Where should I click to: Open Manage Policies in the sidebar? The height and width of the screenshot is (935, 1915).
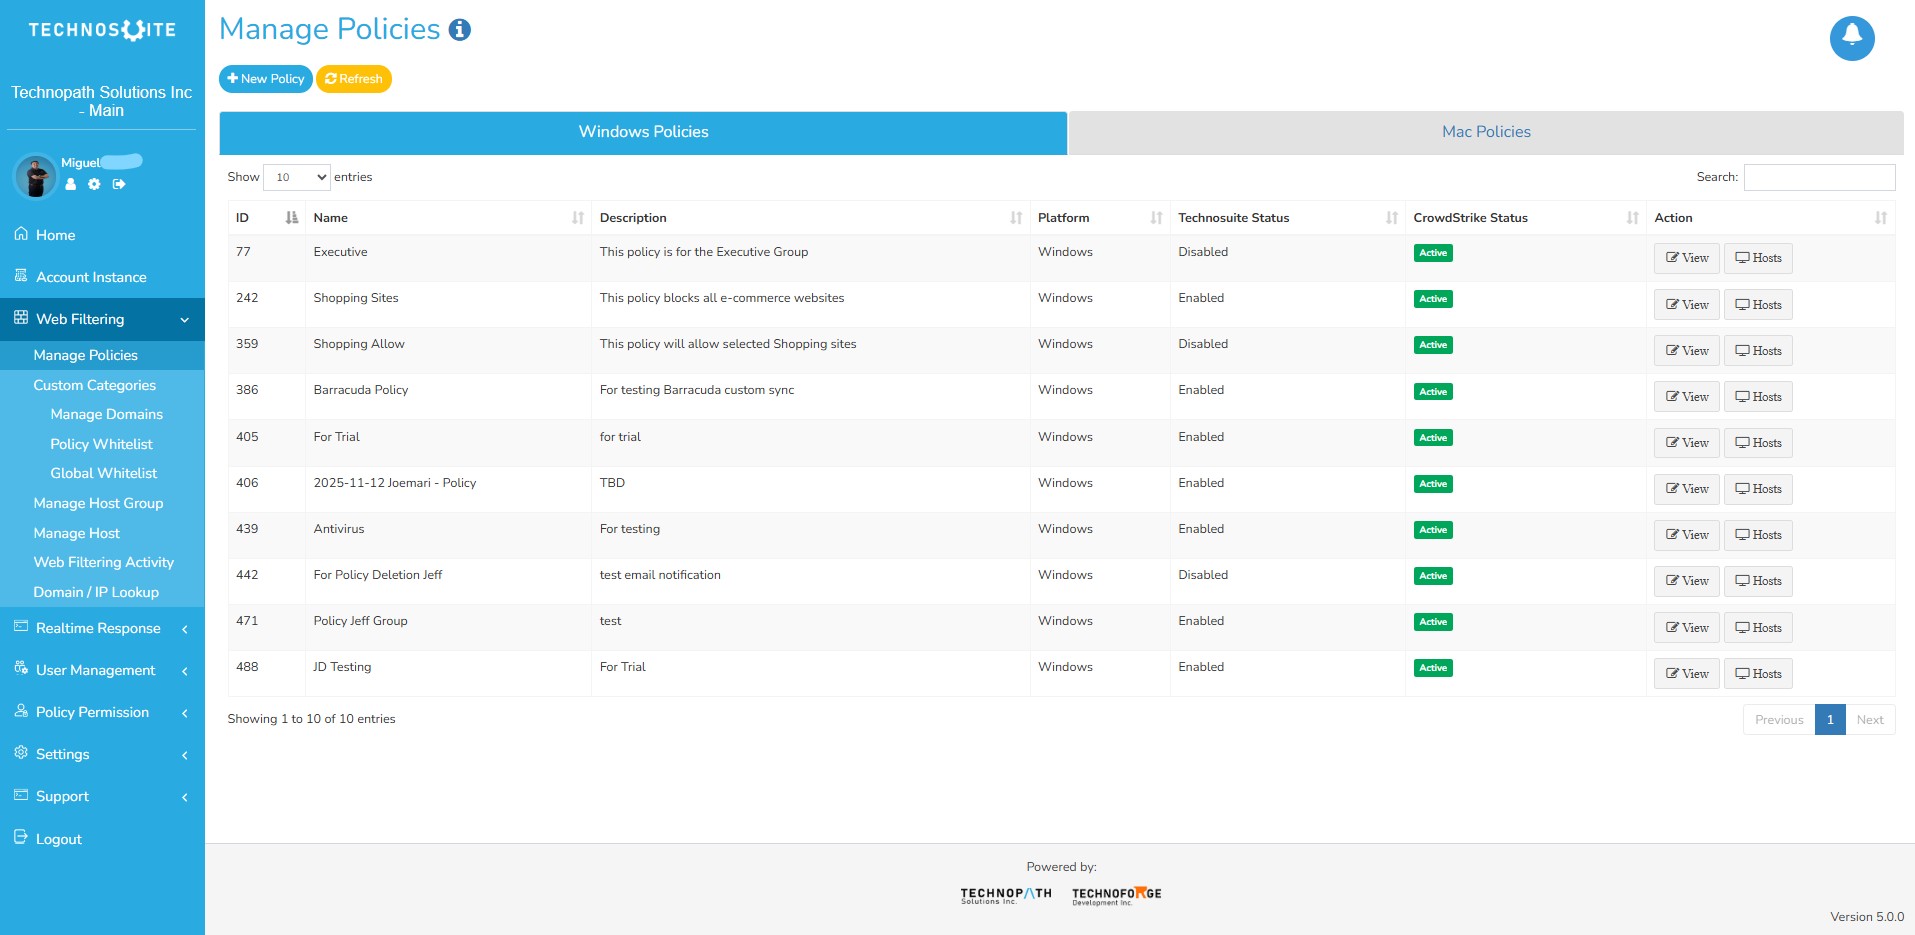(85, 355)
